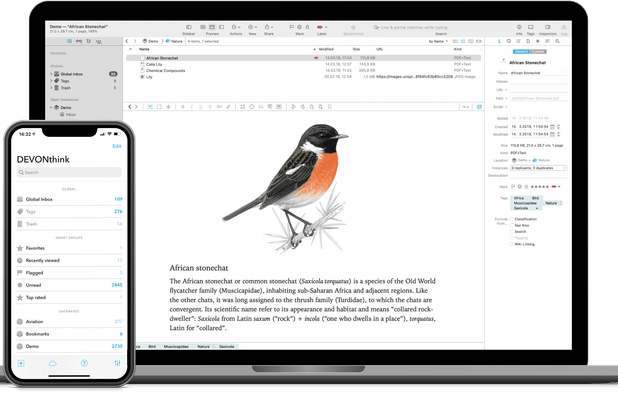Click the flag icon in the Mark toolbar group

coord(292,27)
